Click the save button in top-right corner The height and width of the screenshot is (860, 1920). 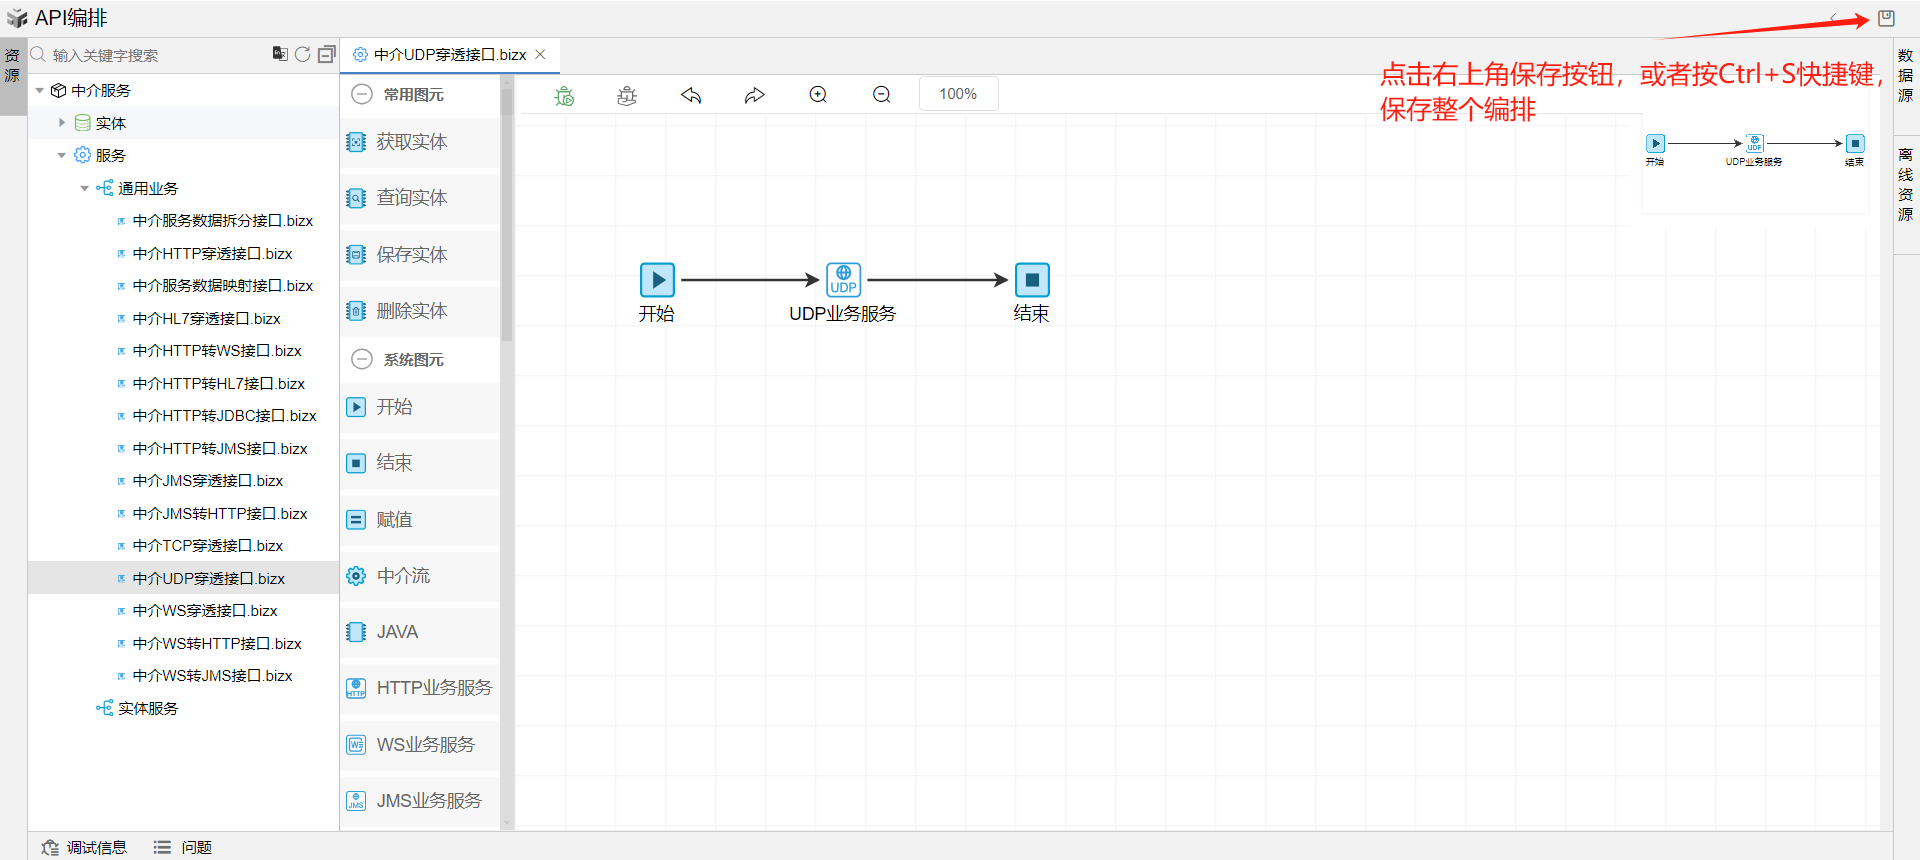1886,18
